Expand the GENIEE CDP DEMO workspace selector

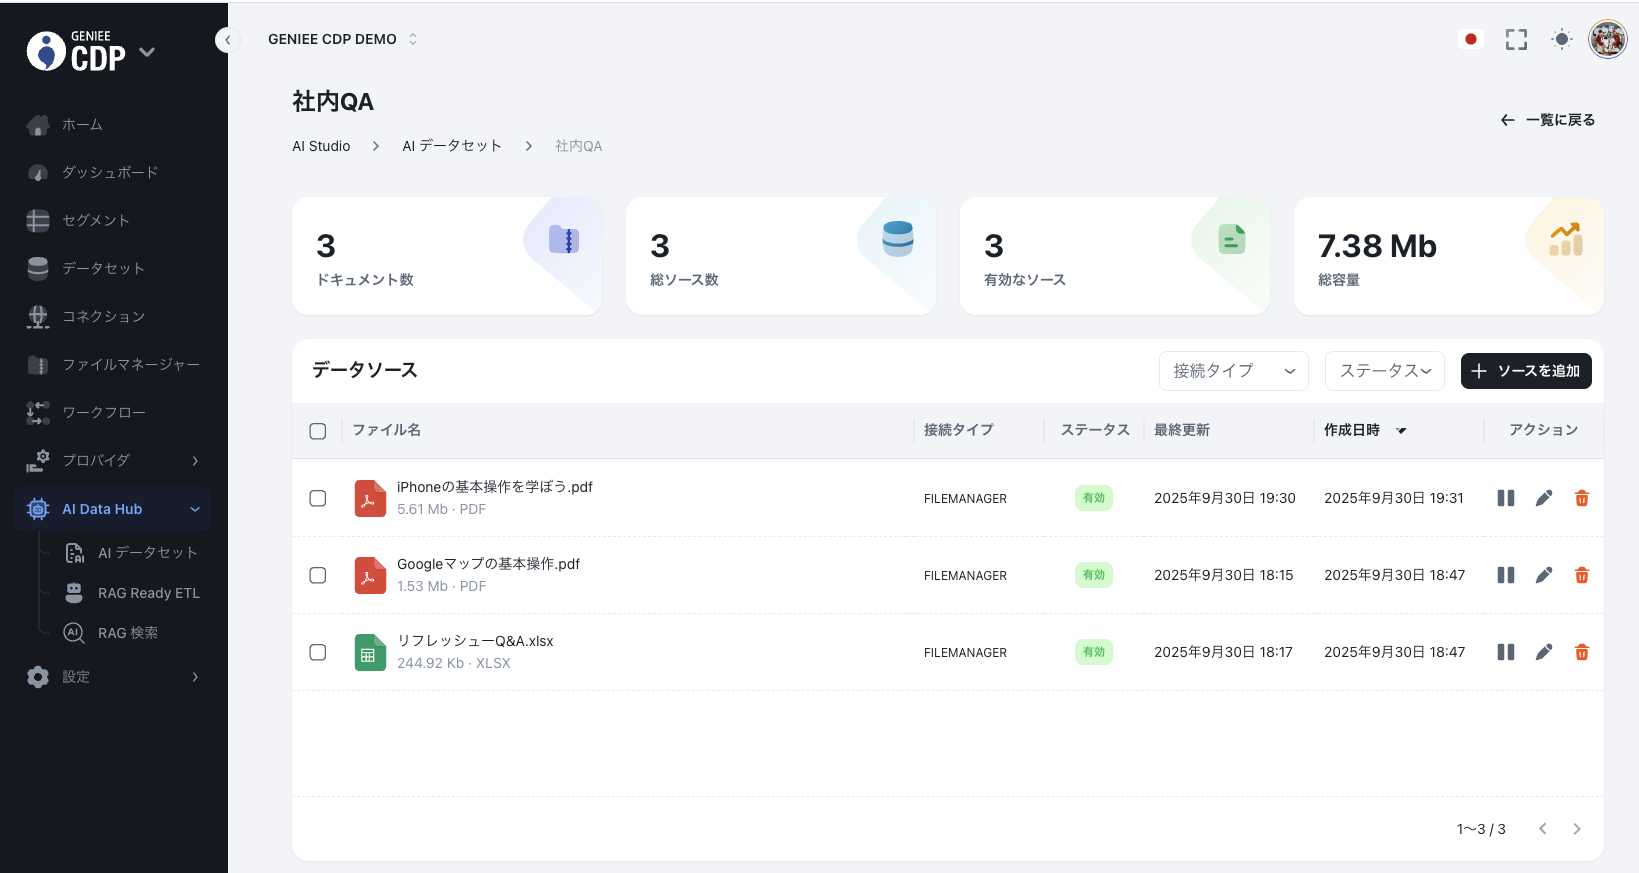(342, 39)
